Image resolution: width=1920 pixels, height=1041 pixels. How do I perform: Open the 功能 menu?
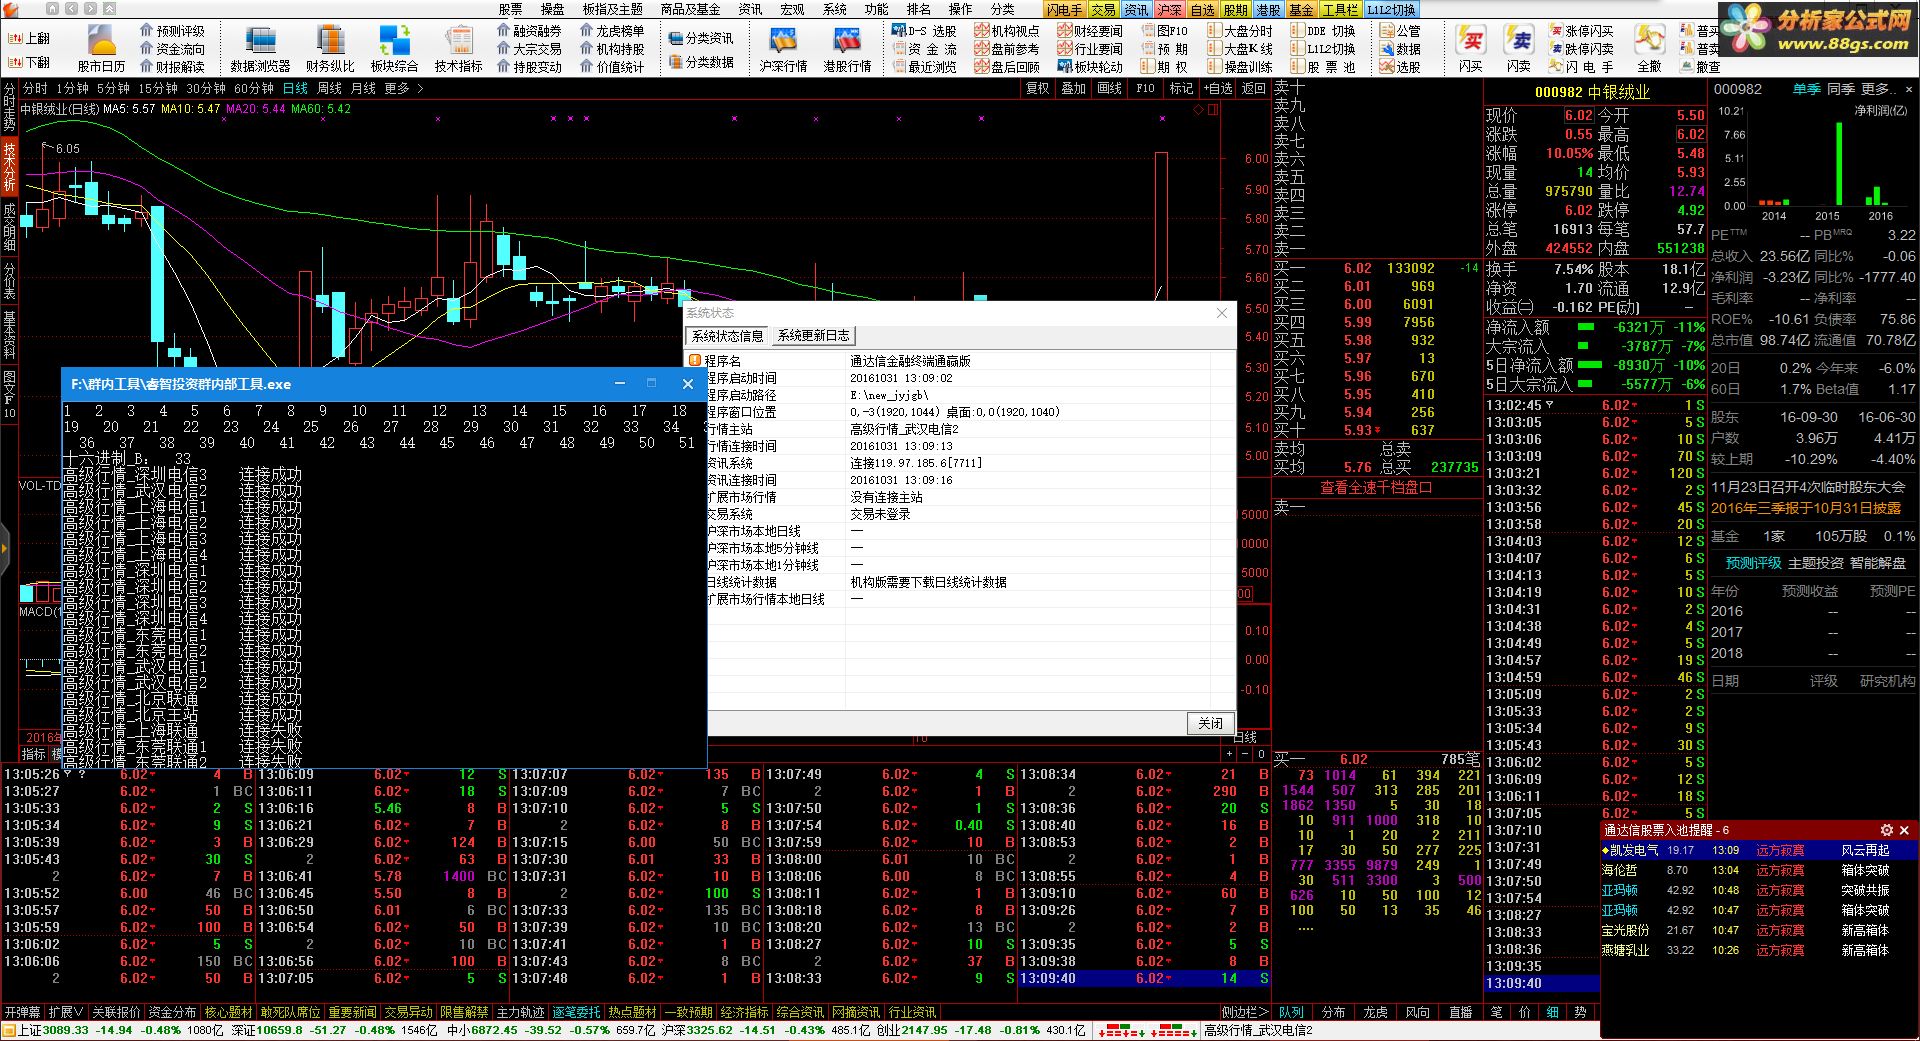coord(877,9)
